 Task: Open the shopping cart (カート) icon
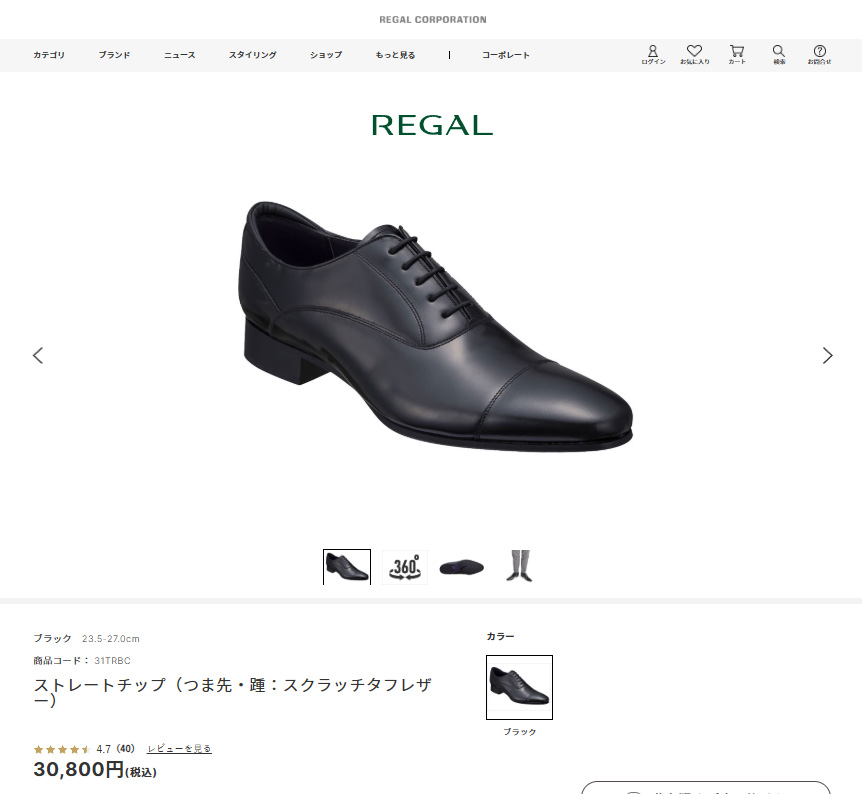tap(737, 54)
